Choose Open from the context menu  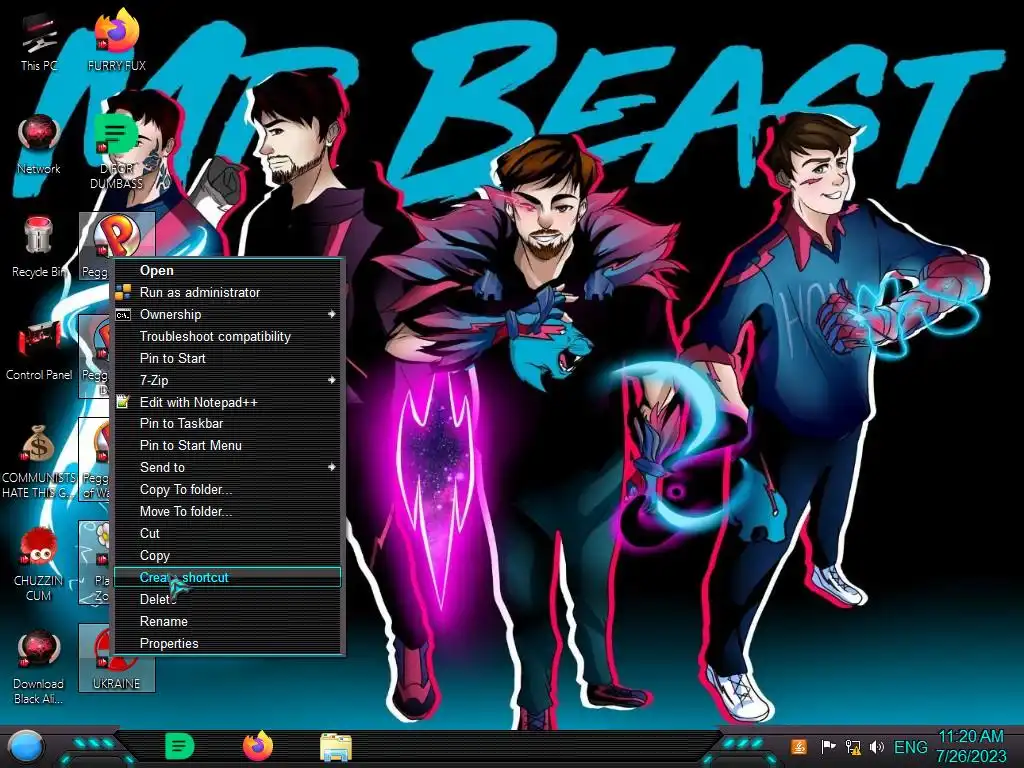tap(228, 270)
